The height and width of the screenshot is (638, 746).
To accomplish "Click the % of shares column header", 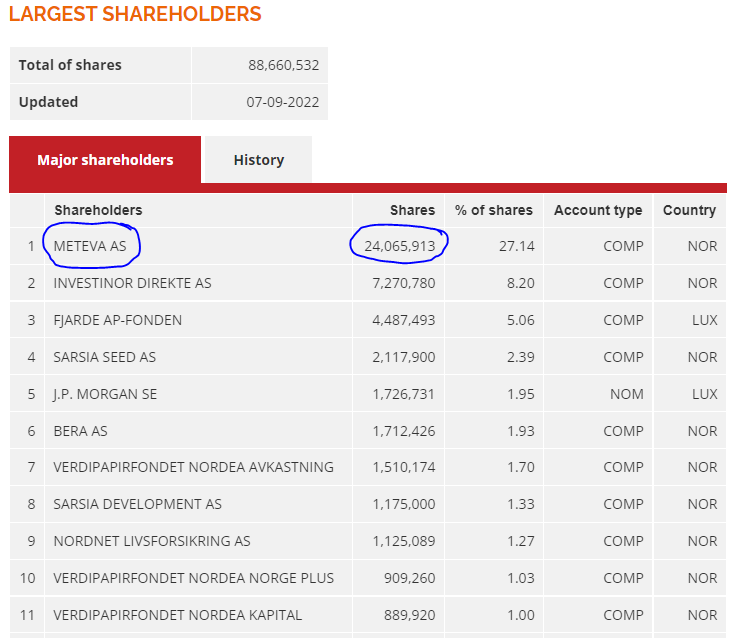I will point(494,210).
